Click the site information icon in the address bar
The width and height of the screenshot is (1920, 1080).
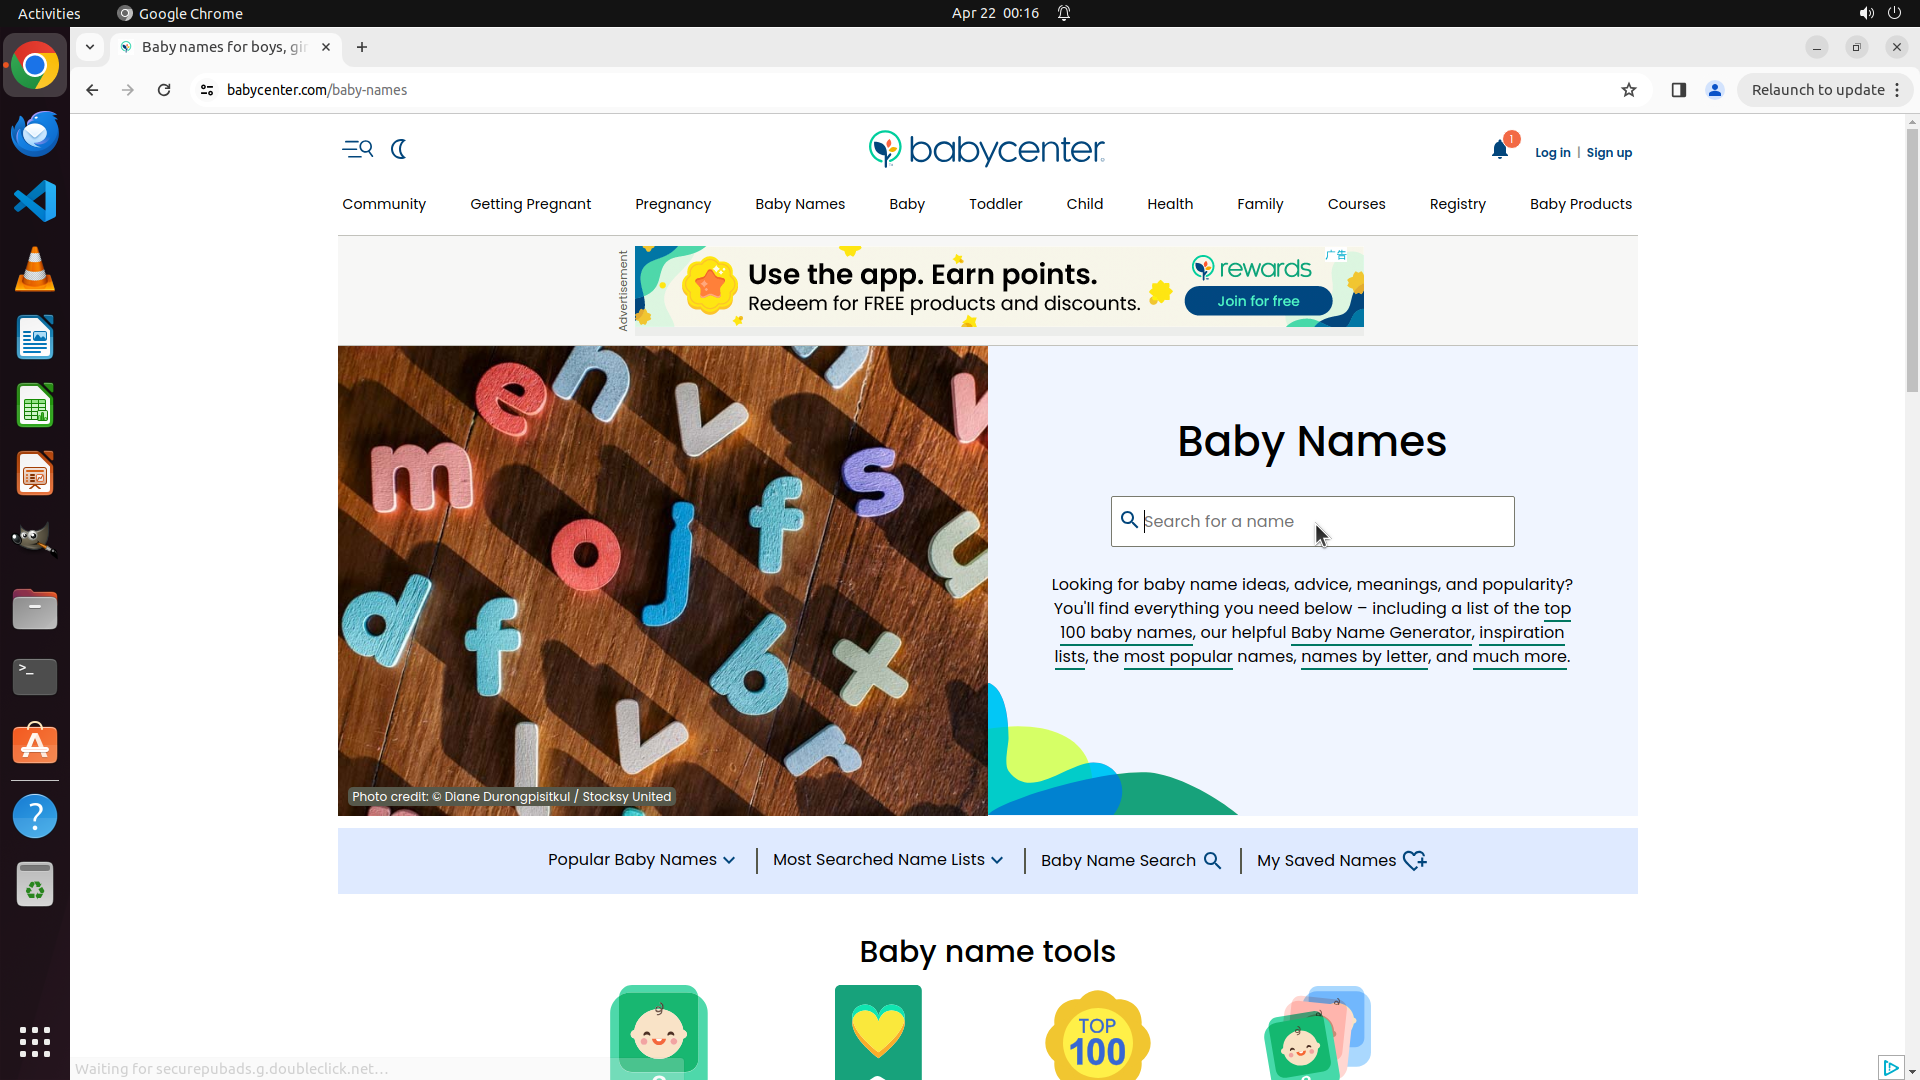tap(207, 90)
